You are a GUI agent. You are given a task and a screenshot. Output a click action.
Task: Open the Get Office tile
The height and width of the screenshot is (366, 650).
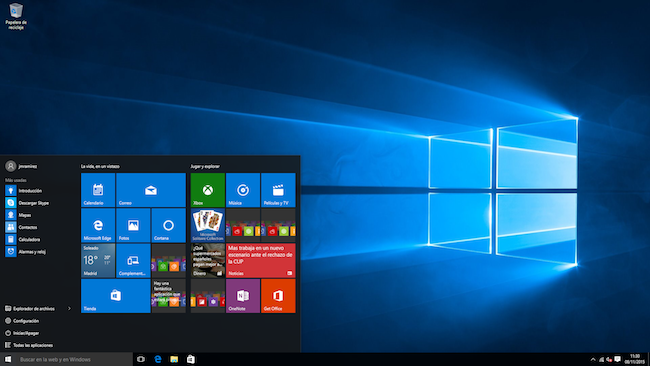[278, 296]
